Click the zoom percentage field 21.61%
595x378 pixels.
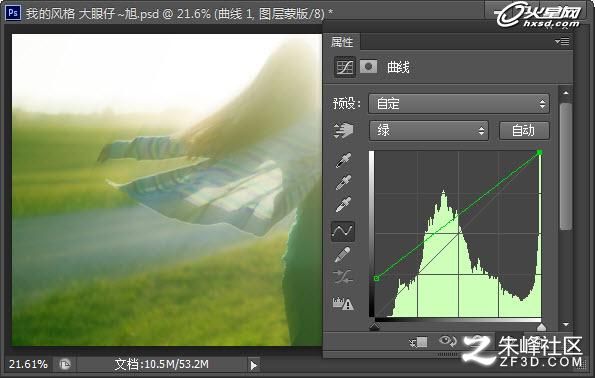pyautogui.click(x=28, y=364)
